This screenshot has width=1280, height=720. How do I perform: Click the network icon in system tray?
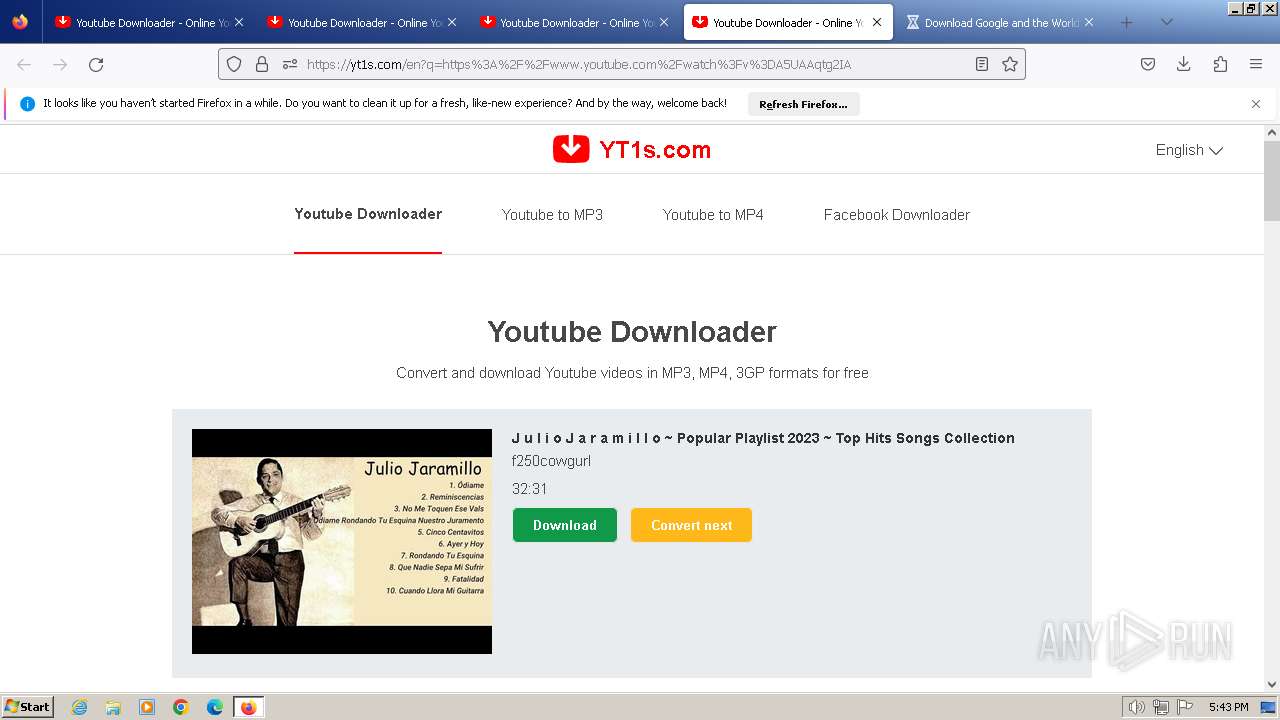tap(1161, 707)
